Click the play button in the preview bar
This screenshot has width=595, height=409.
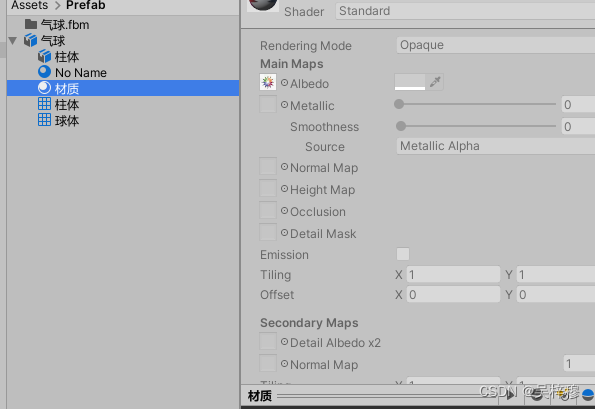511,395
